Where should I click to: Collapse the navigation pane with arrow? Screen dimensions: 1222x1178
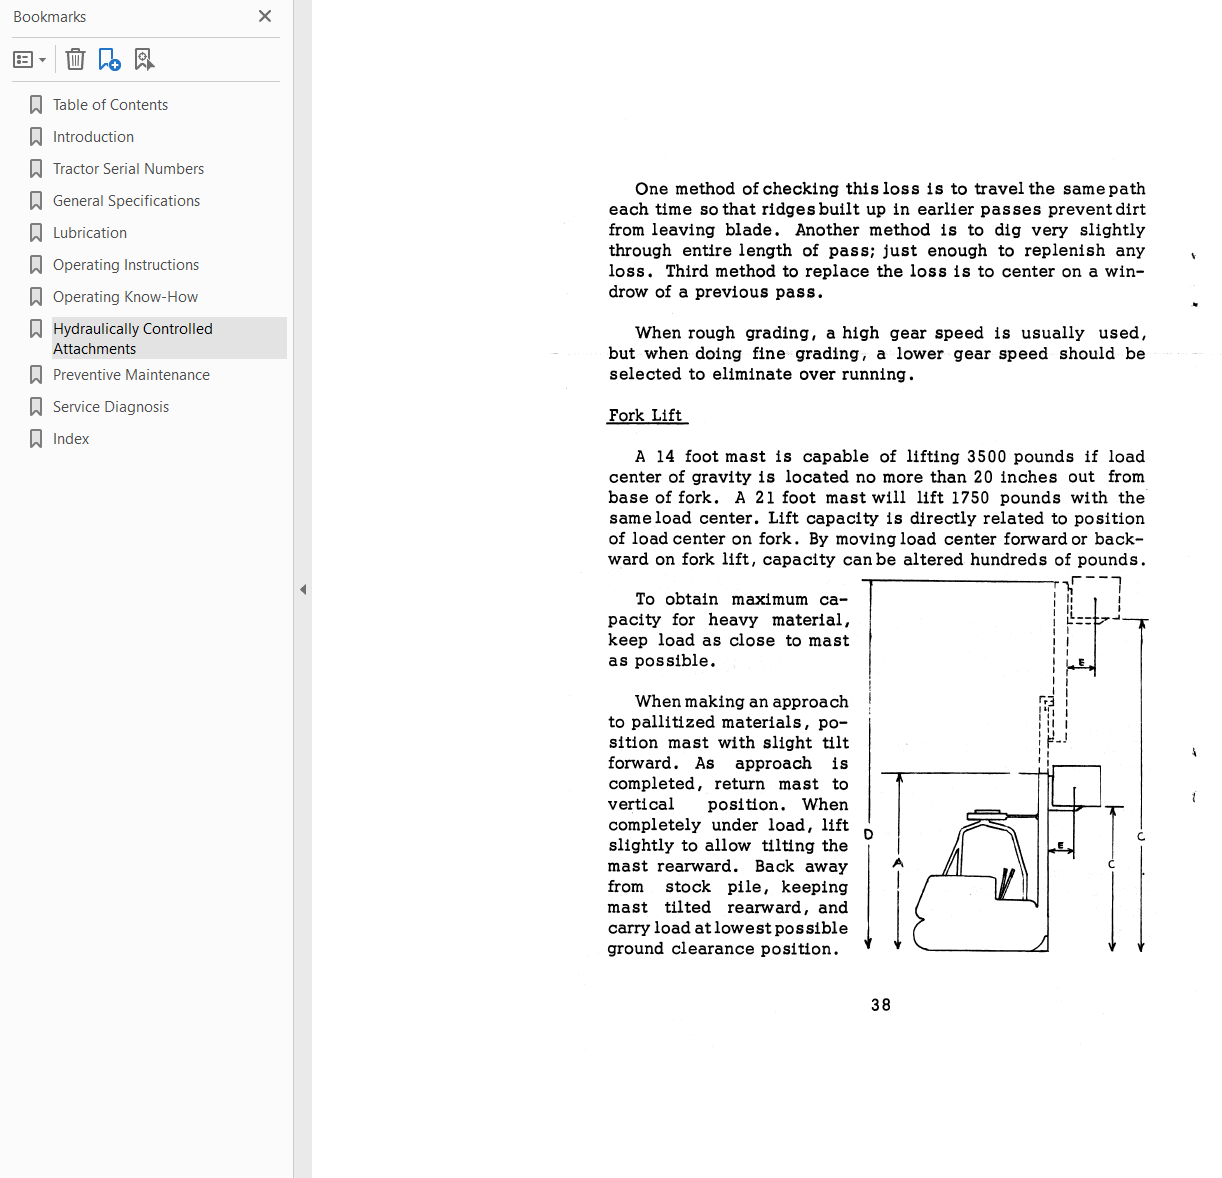(303, 589)
